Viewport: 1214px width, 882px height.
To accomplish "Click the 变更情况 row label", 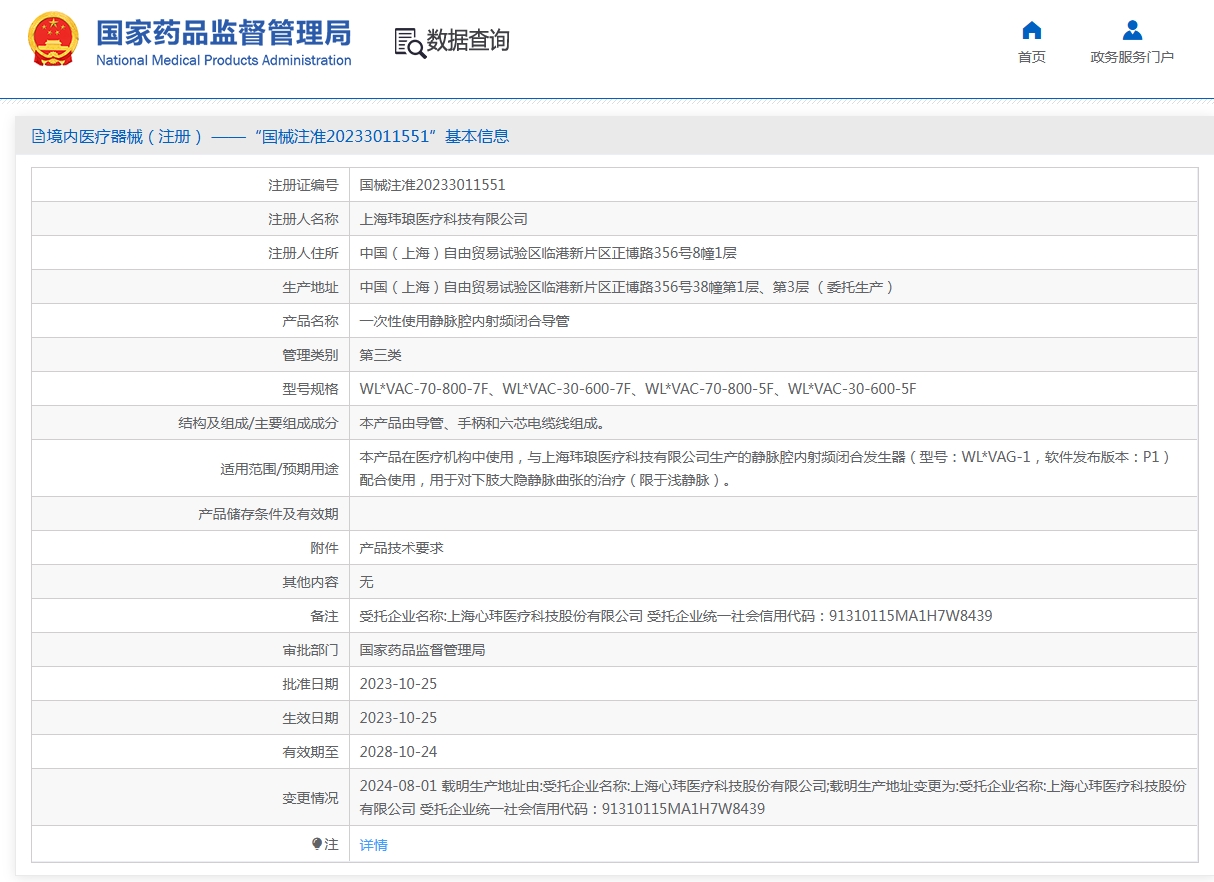I will [310, 798].
